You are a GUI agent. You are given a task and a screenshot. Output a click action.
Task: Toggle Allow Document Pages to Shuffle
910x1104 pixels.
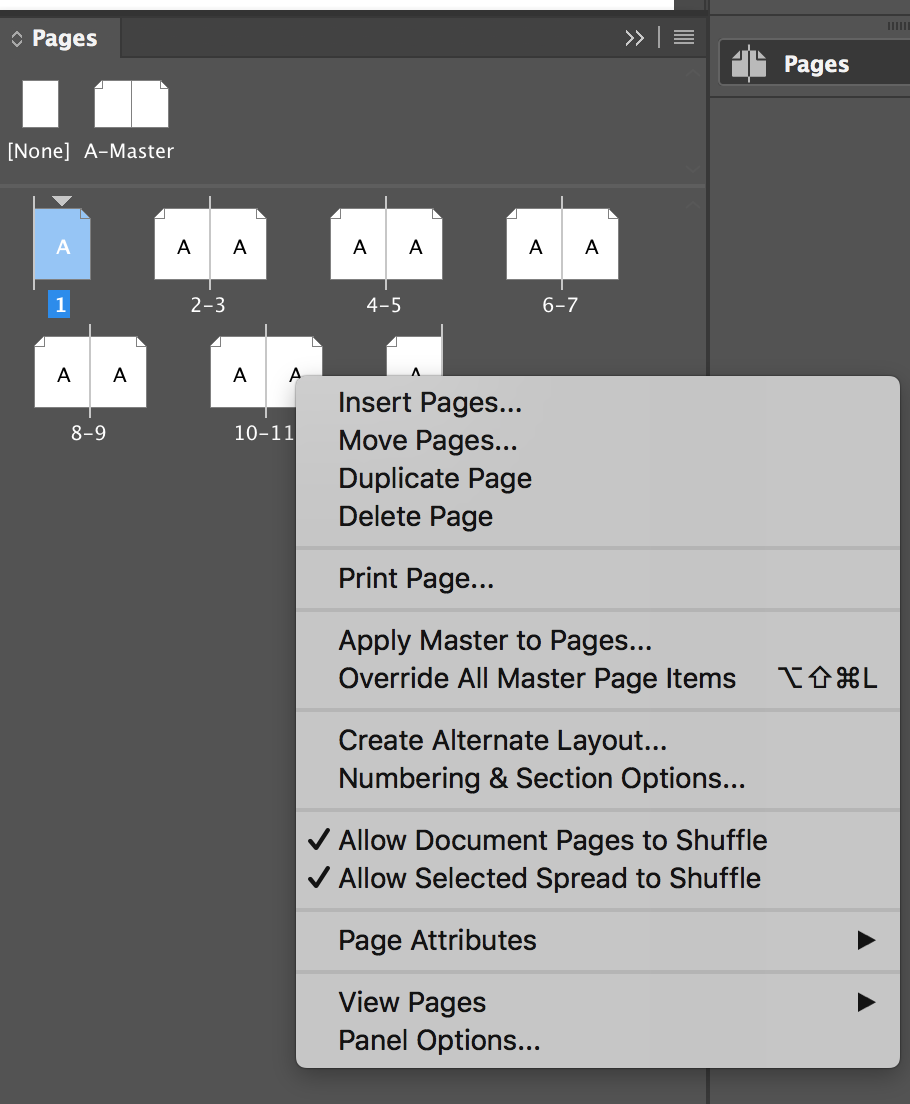click(552, 840)
